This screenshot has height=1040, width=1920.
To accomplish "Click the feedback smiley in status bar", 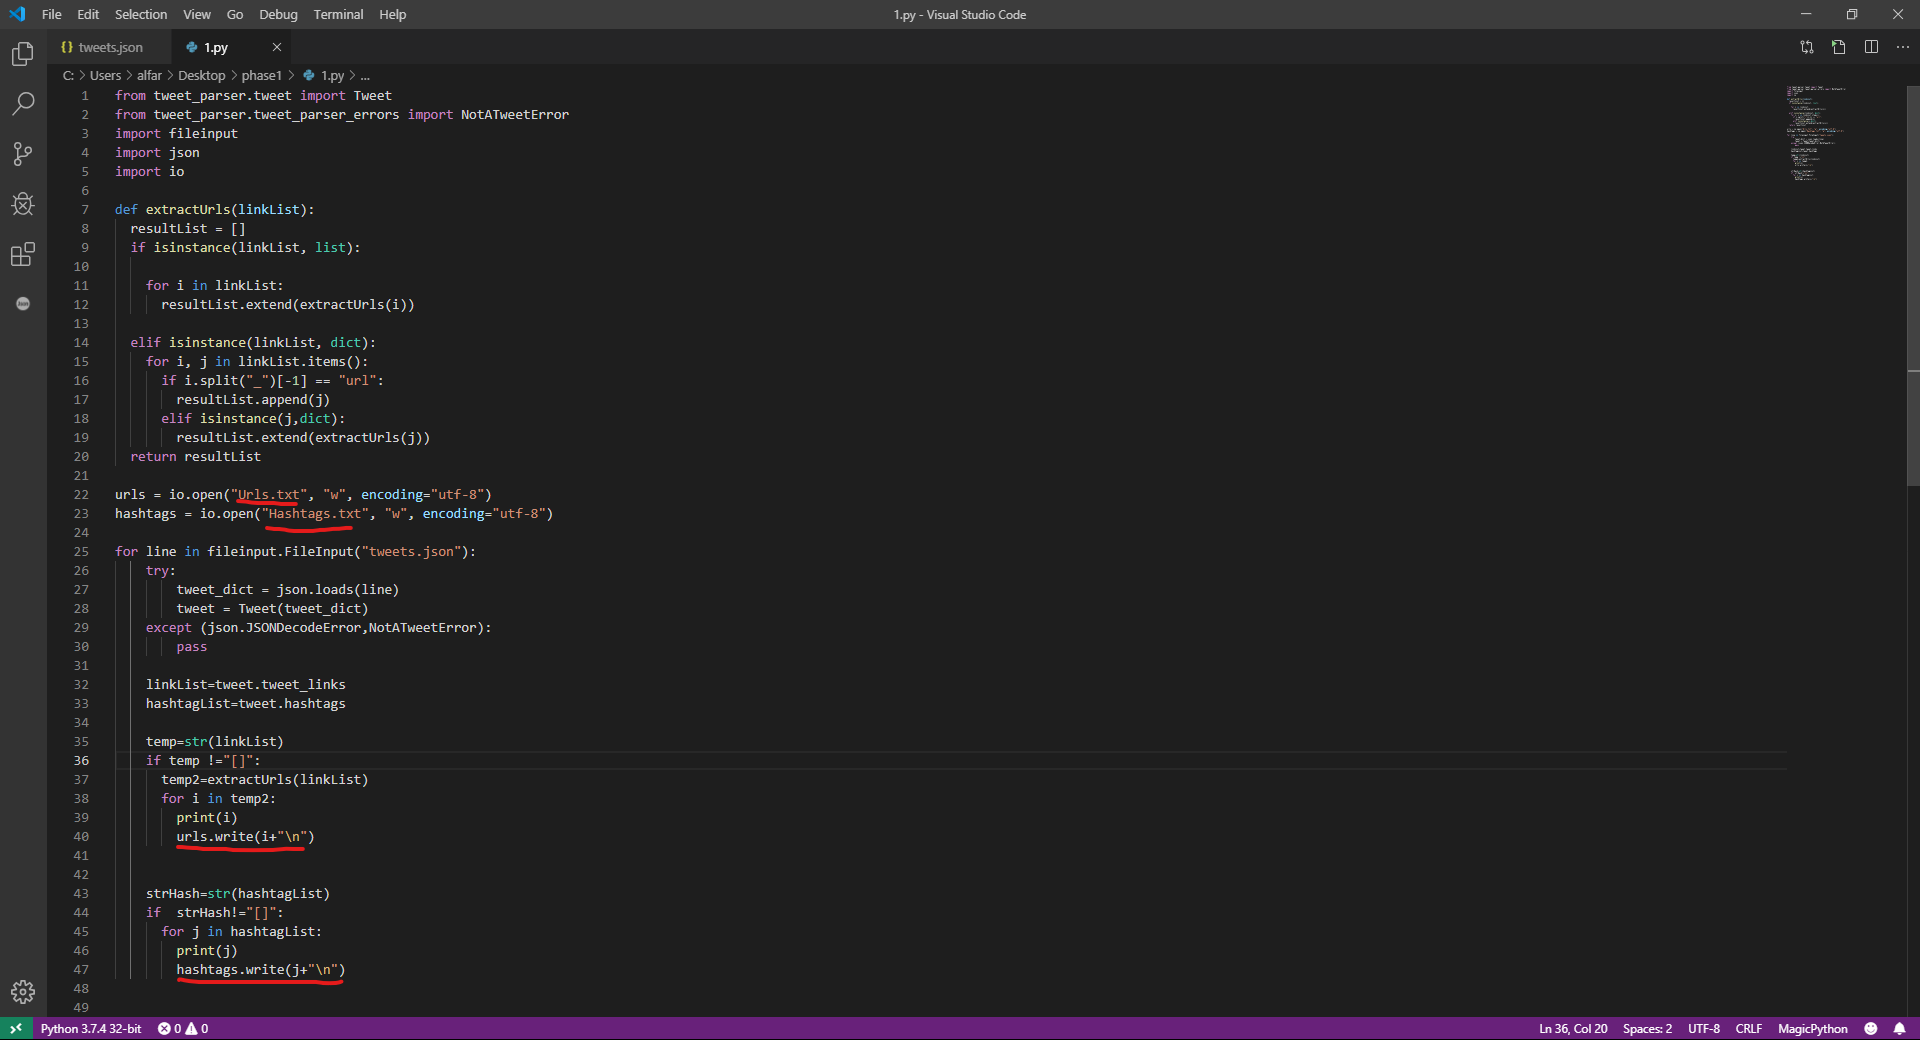I will point(1871,1028).
